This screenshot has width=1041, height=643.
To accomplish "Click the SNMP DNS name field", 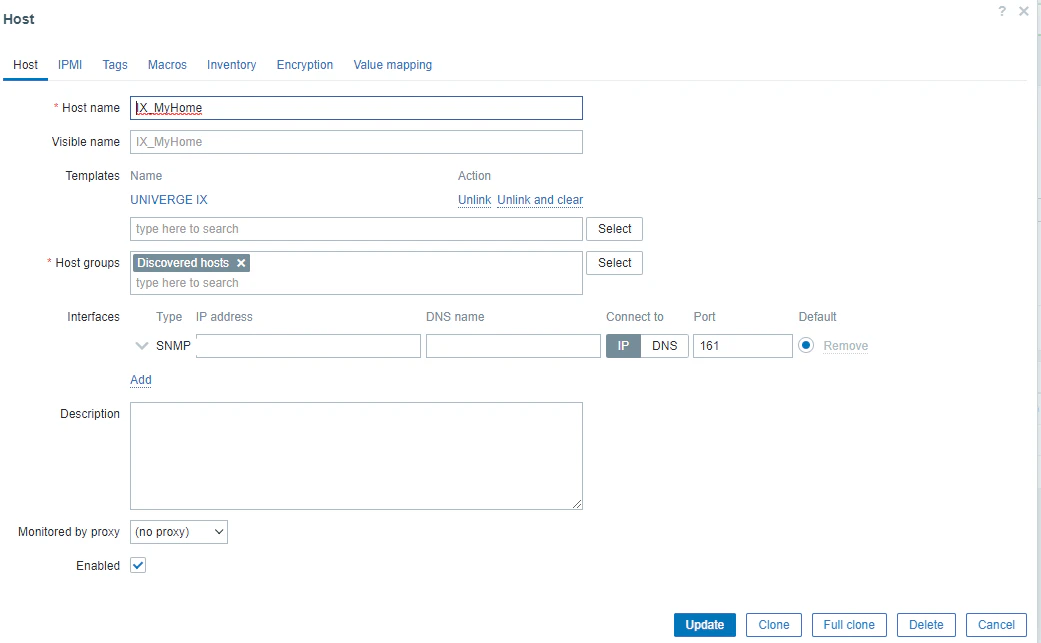I will pyautogui.click(x=513, y=346).
